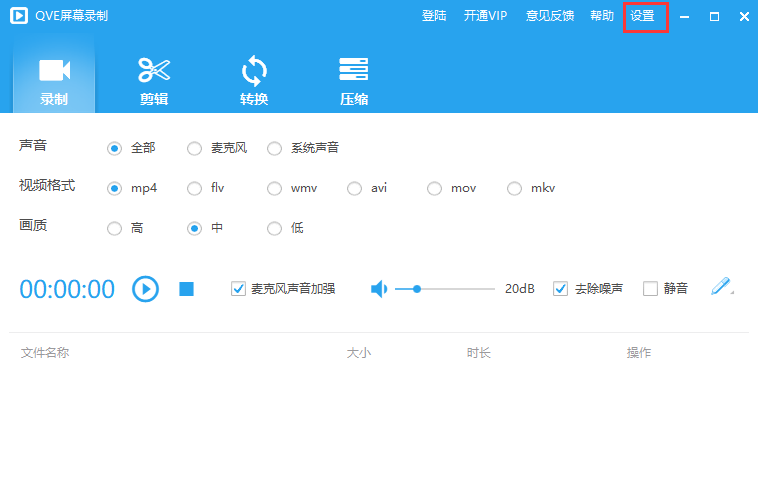Open the 帮助 help menu
Viewport: 758px width, 482px height.
pos(602,16)
